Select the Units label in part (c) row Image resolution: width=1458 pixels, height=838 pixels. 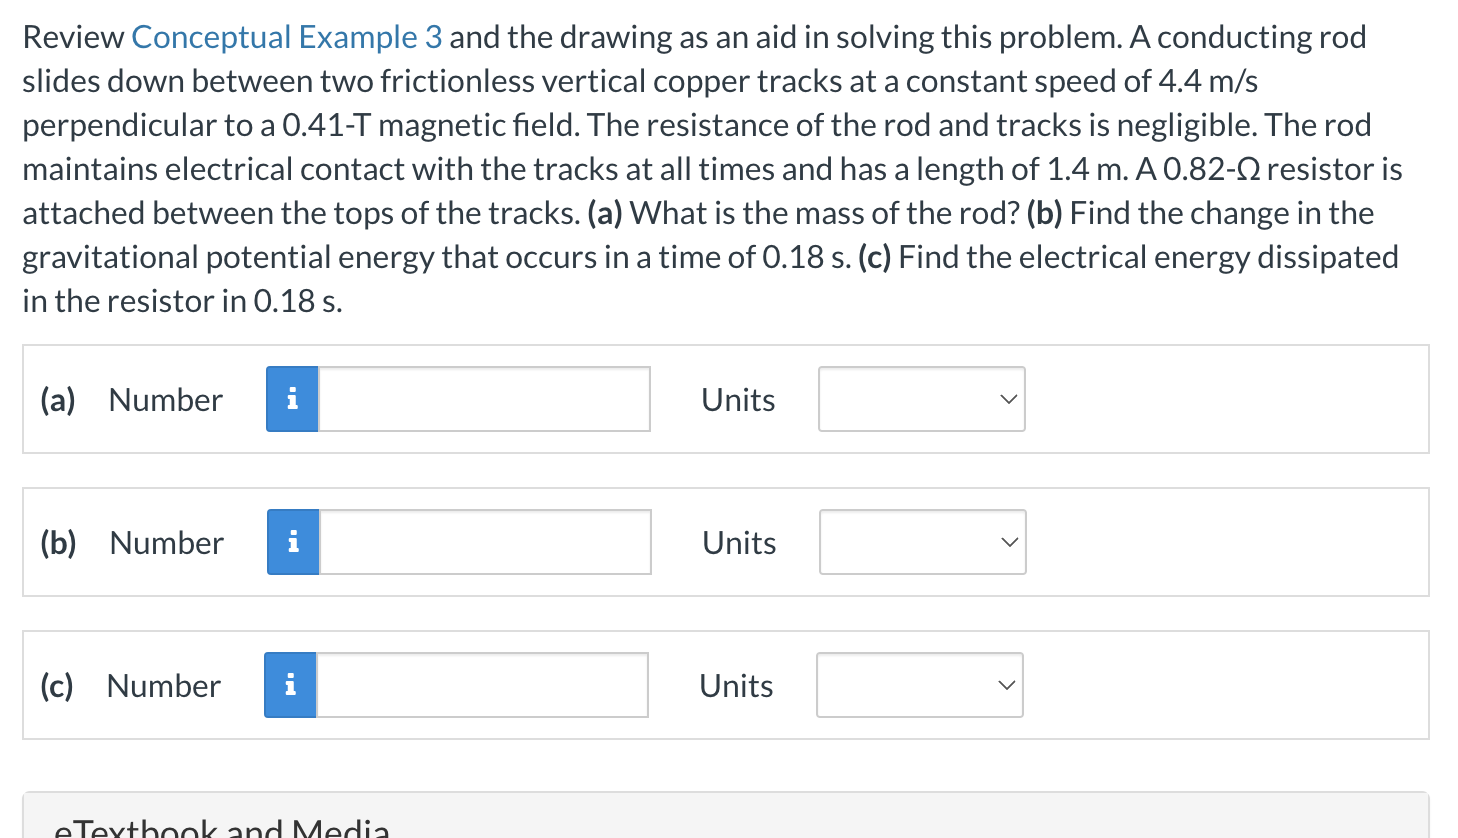click(735, 685)
